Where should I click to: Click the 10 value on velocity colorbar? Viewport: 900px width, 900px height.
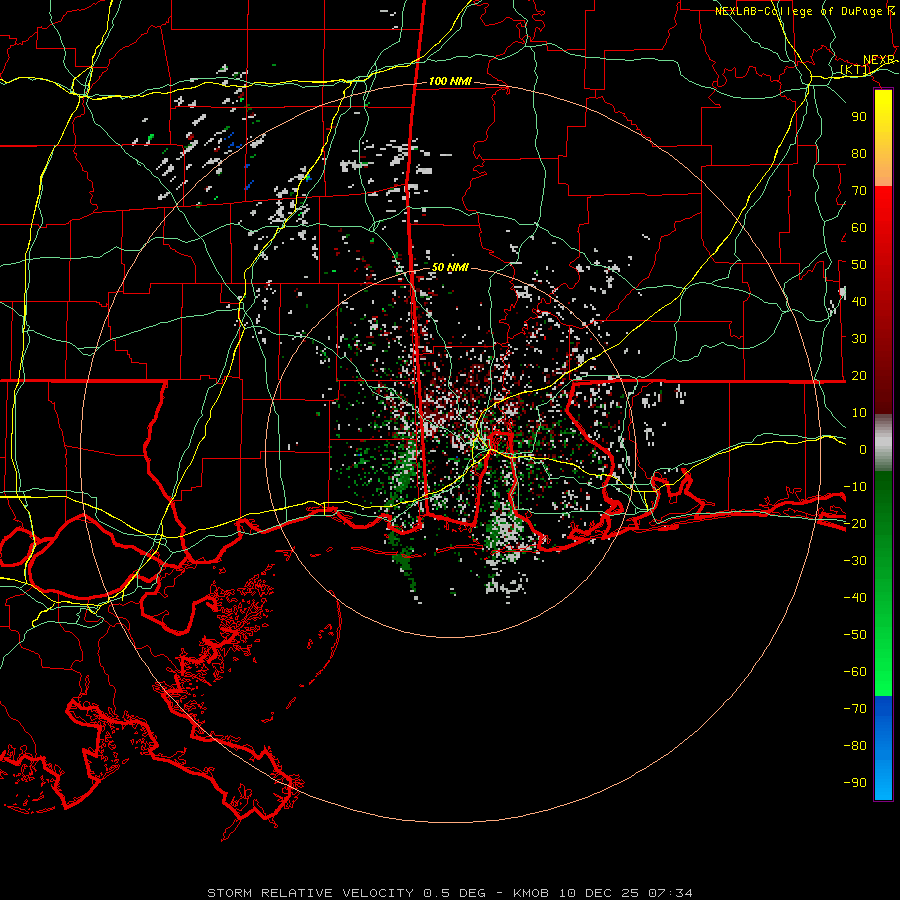859,413
